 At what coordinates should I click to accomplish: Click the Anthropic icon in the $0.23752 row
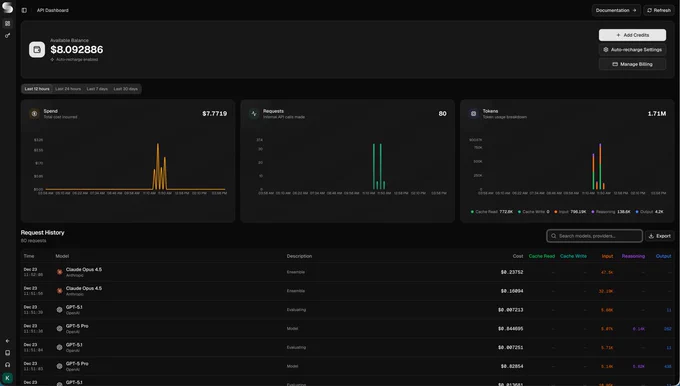60,272
